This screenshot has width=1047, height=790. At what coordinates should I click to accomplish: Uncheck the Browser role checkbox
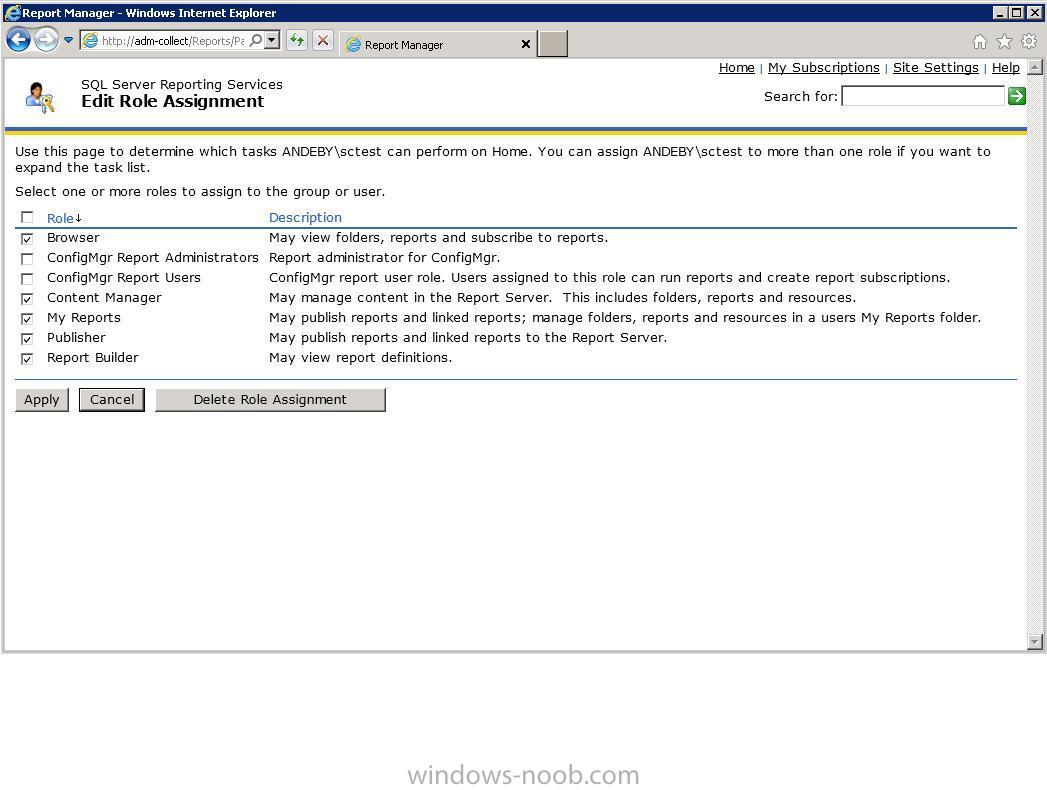pyautogui.click(x=27, y=238)
